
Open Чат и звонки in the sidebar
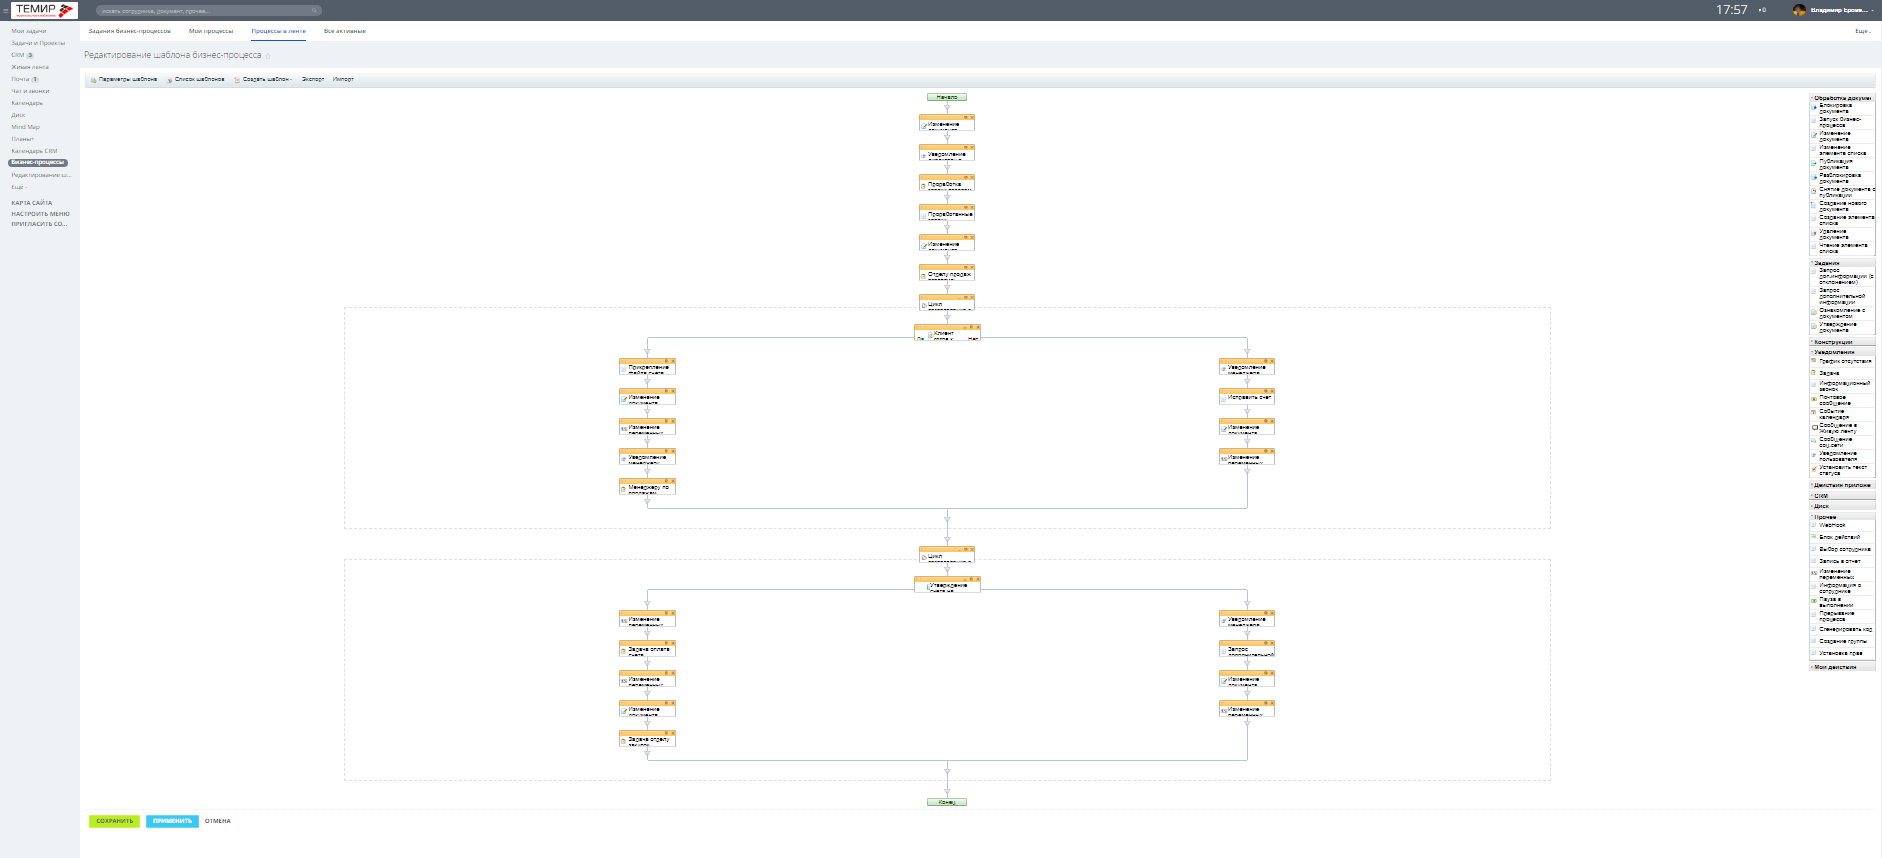point(30,91)
